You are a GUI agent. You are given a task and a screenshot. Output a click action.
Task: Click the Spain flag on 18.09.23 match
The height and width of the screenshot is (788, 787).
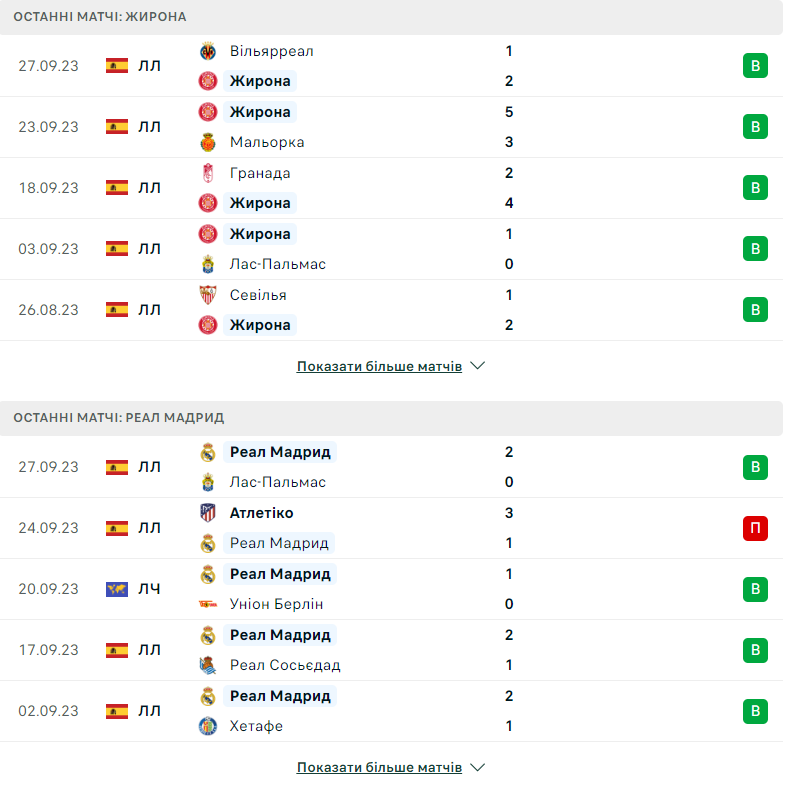(117, 188)
